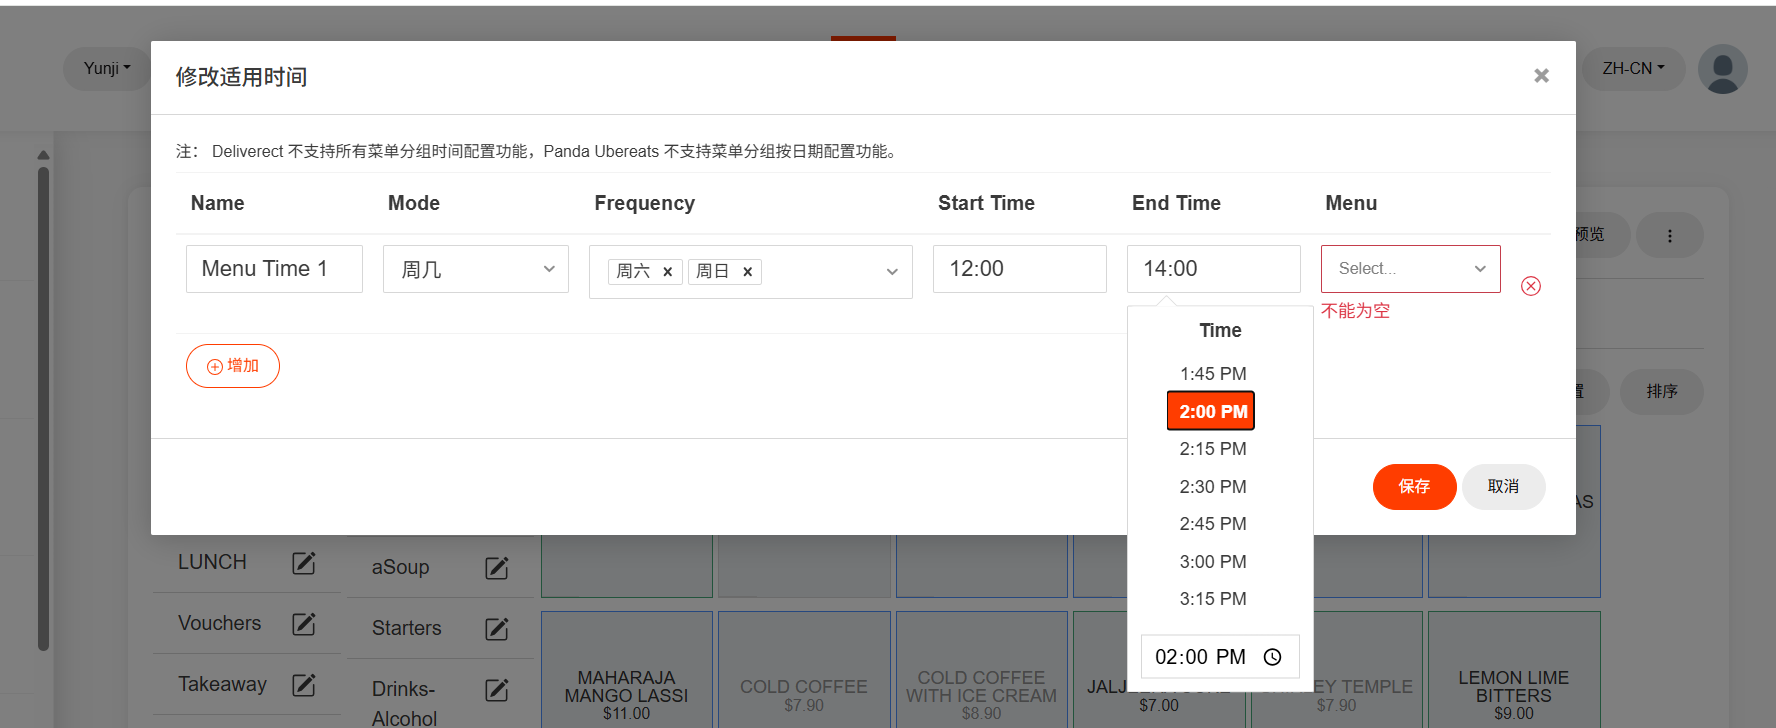Open the edit icon next to Takeaway

[x=304, y=685]
